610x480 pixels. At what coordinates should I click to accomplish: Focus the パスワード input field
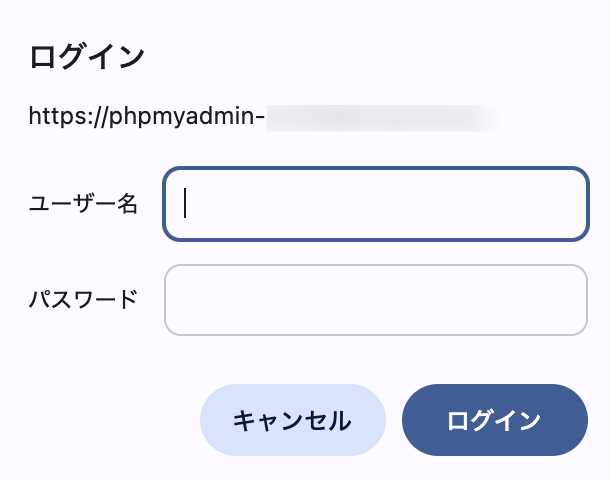tap(375, 300)
